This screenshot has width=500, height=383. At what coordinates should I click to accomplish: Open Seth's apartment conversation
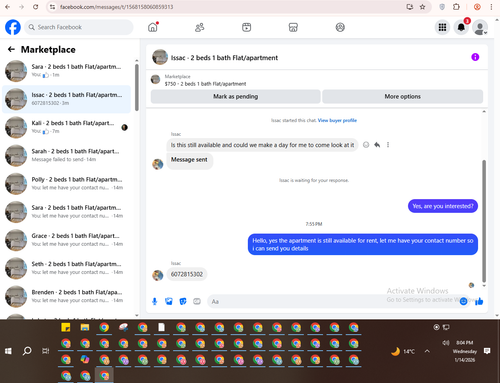(x=66, y=268)
